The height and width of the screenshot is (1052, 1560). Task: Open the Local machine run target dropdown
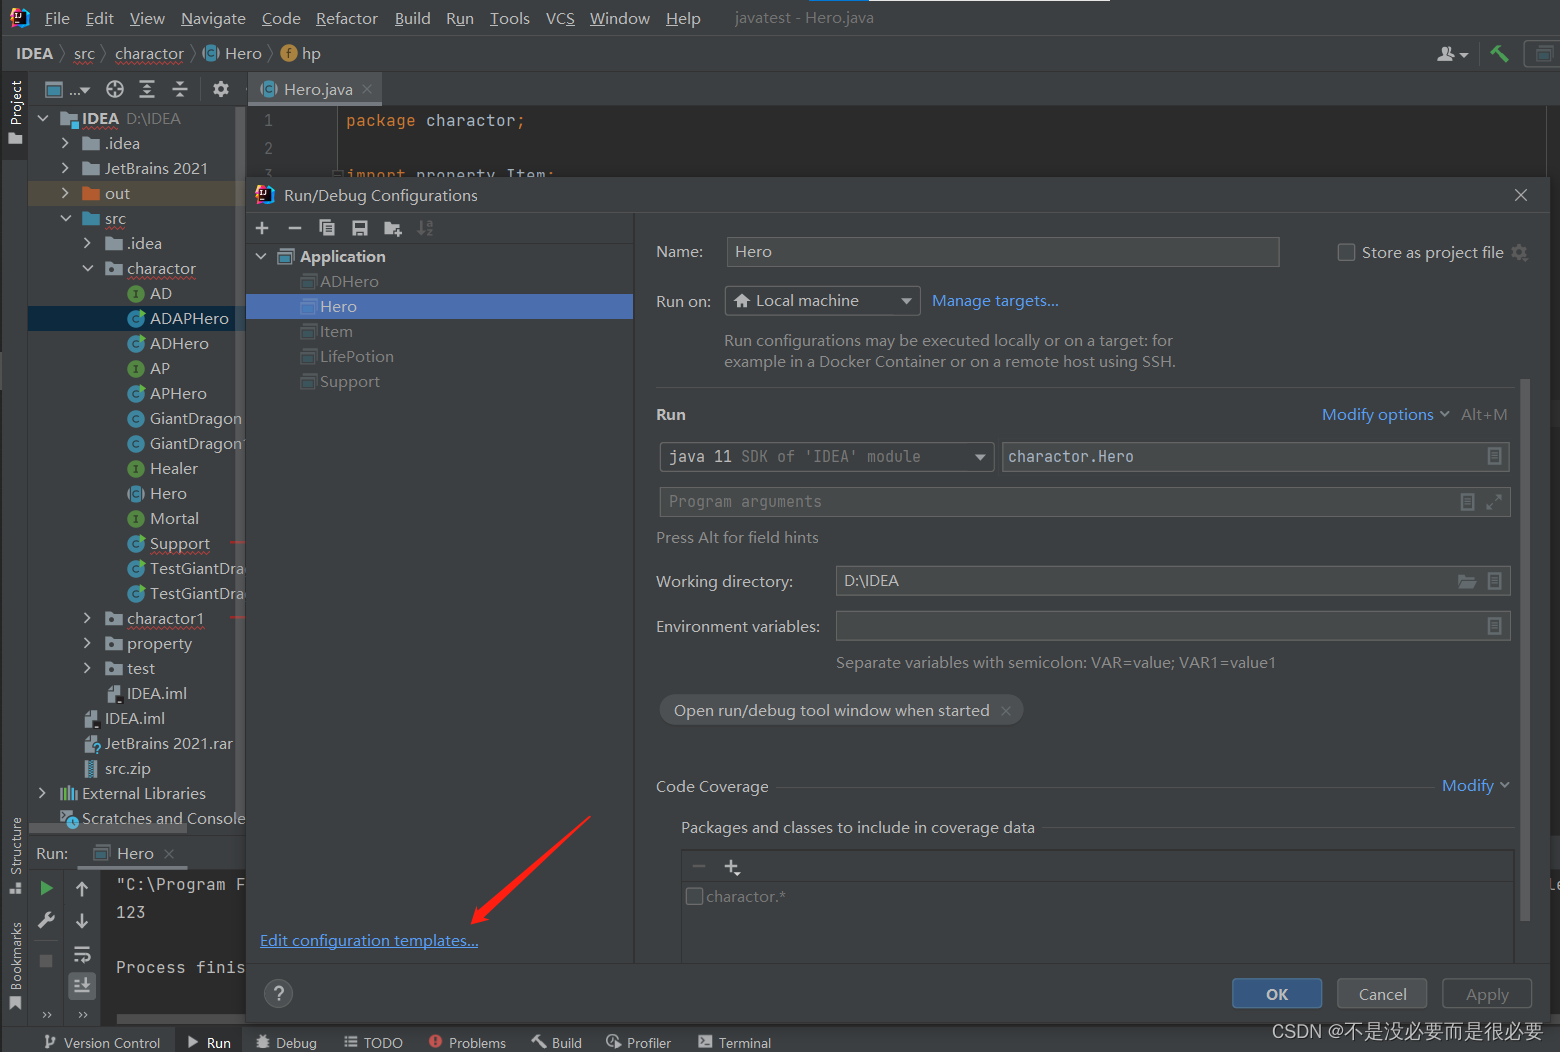tap(822, 301)
